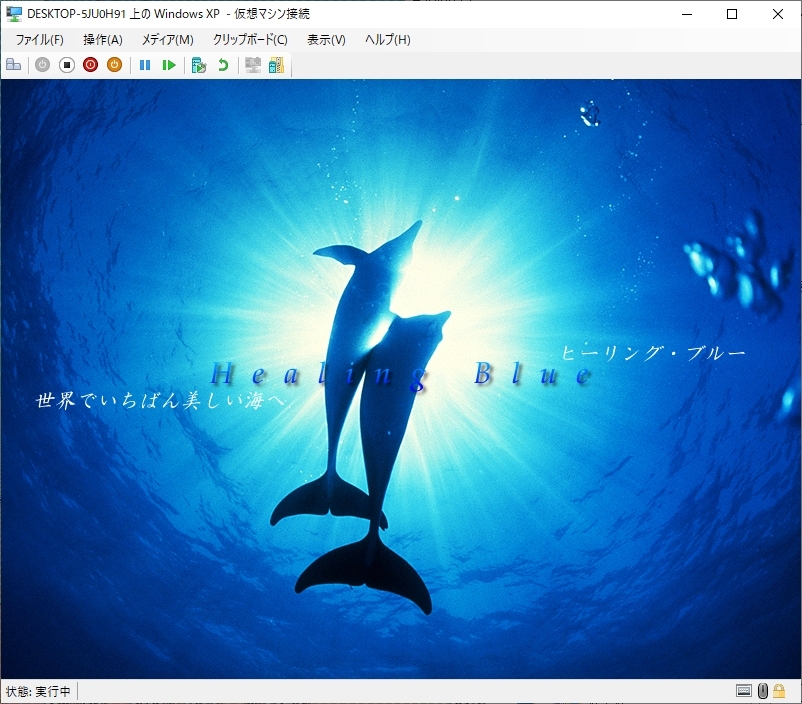Click the mouse icon in the status bar
Image resolution: width=802 pixels, height=704 pixels.
762,691
